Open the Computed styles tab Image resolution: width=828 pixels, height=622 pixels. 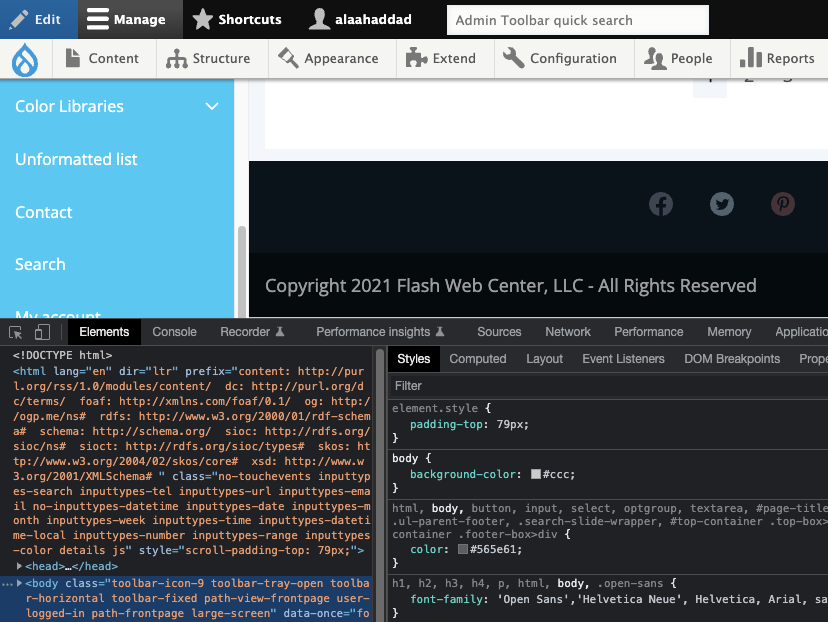coord(478,358)
